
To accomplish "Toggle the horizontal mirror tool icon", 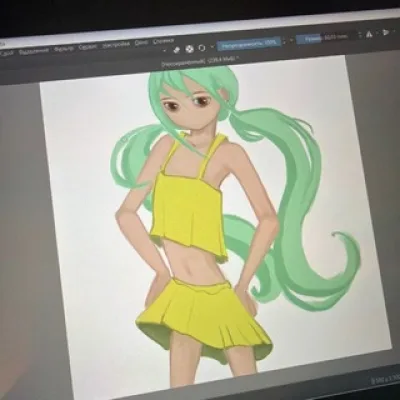I will 369,34.
